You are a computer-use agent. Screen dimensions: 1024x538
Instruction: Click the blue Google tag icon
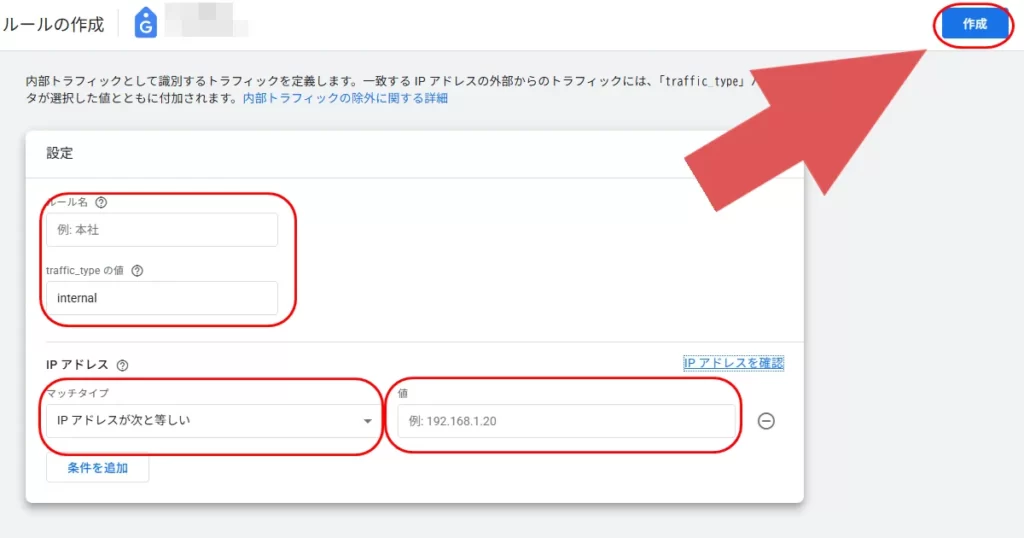point(145,24)
